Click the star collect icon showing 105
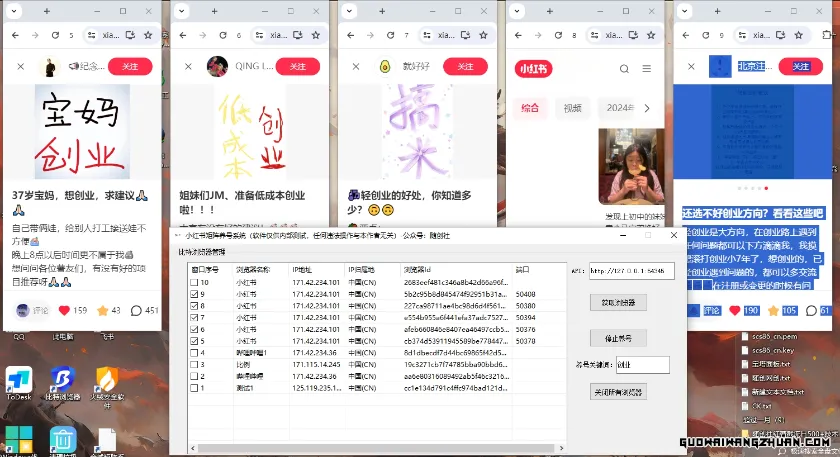The height and width of the screenshot is (457, 840). point(773,310)
